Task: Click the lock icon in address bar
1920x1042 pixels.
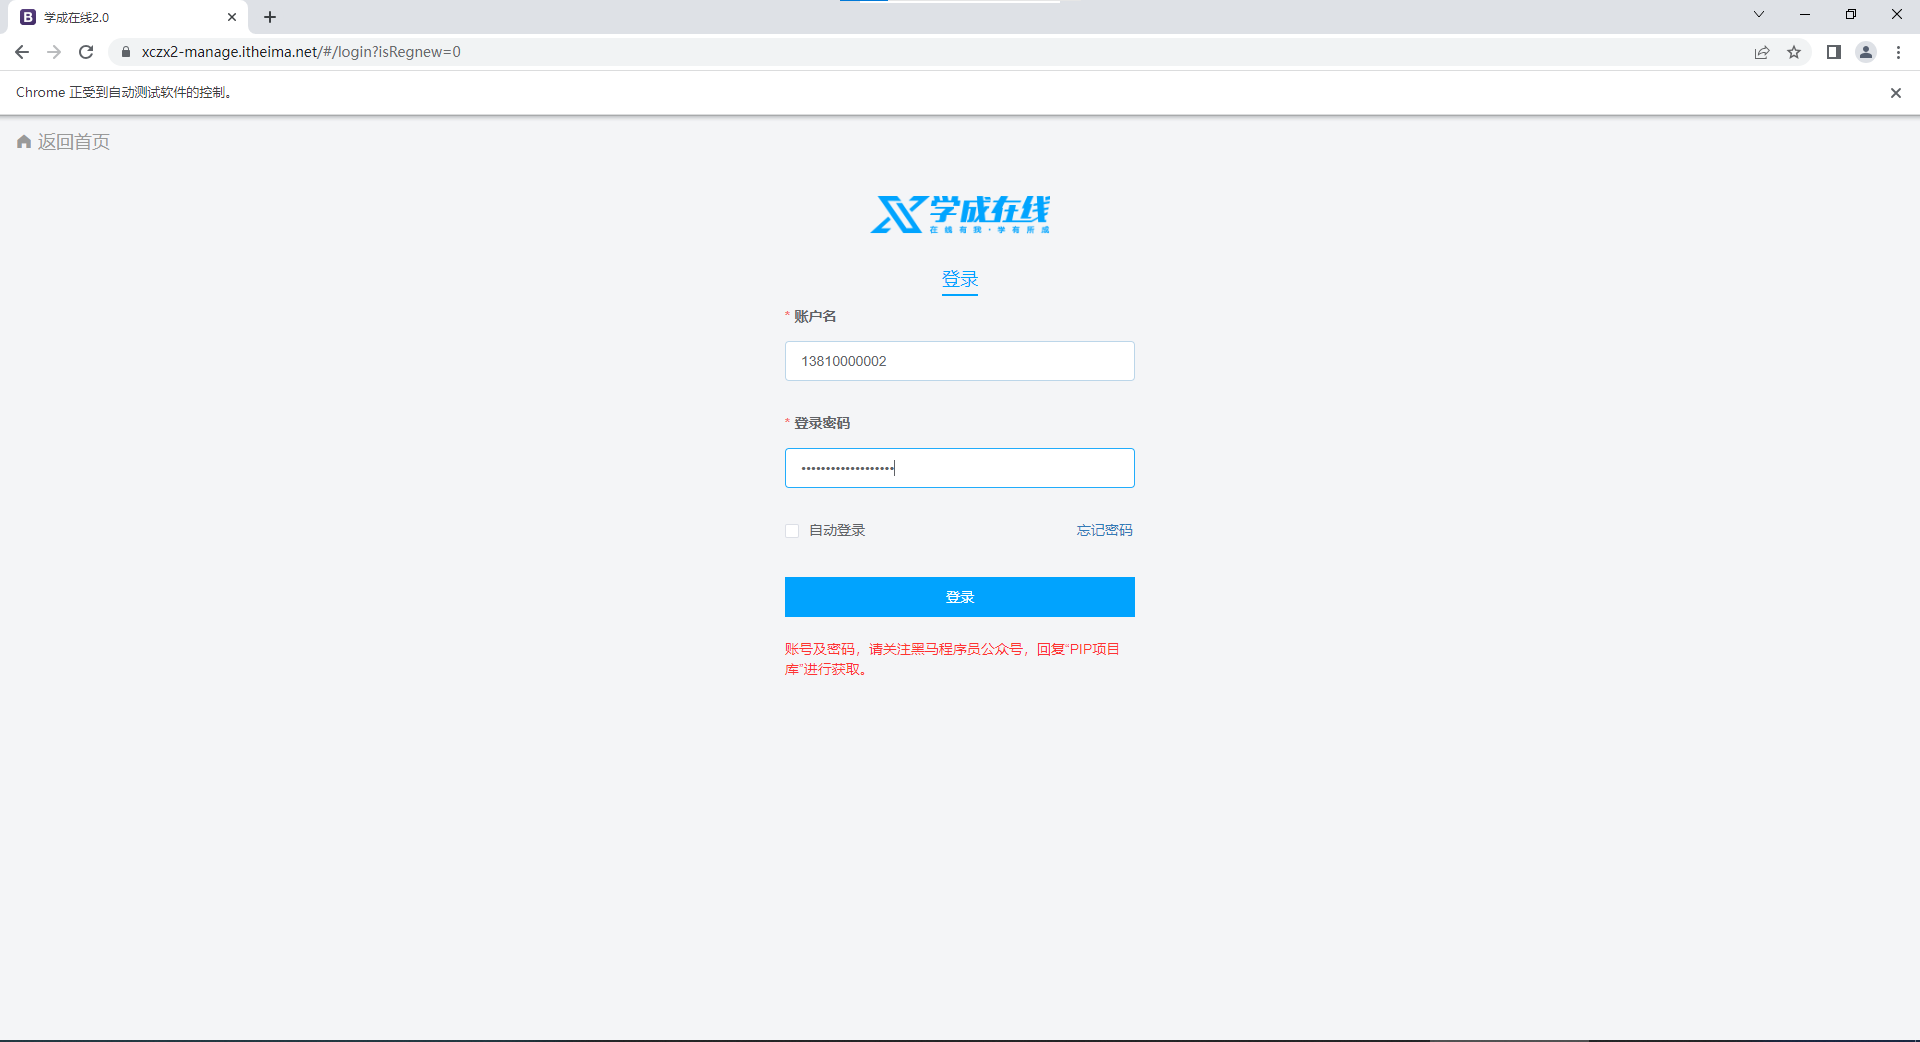Action: point(126,52)
